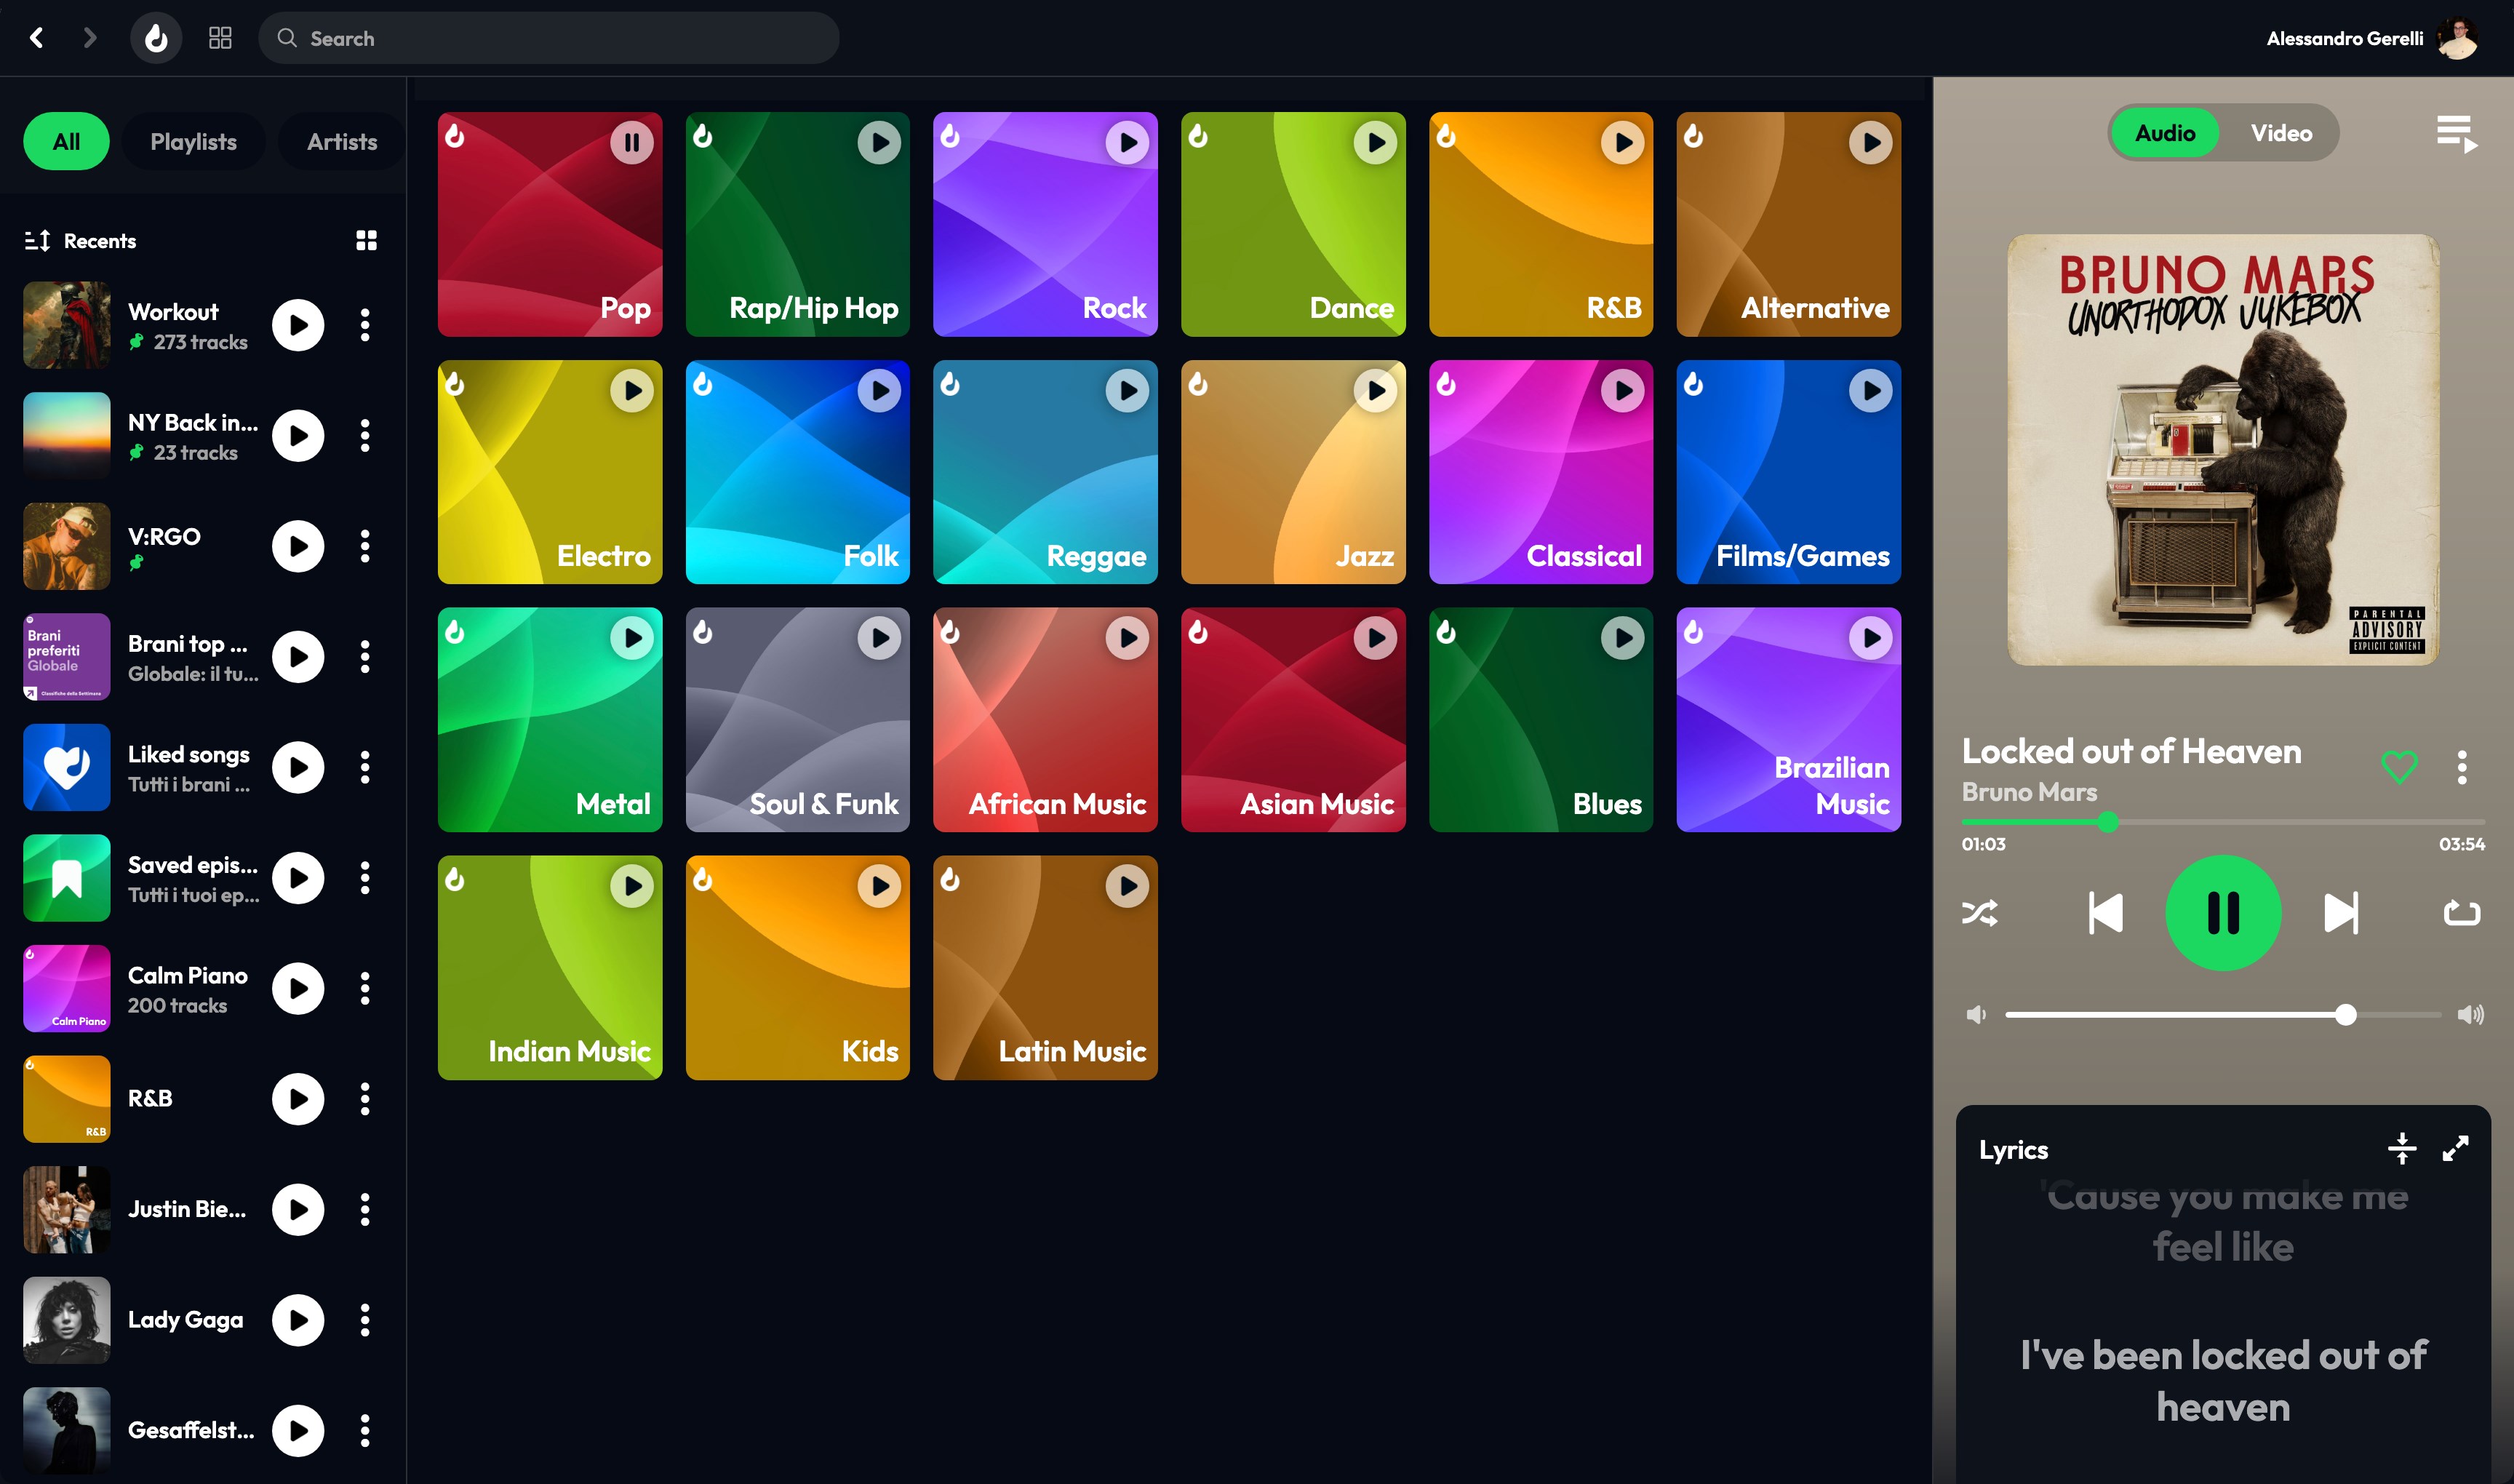Skip to previous track
The width and height of the screenshot is (2514, 1484).
click(x=2105, y=912)
